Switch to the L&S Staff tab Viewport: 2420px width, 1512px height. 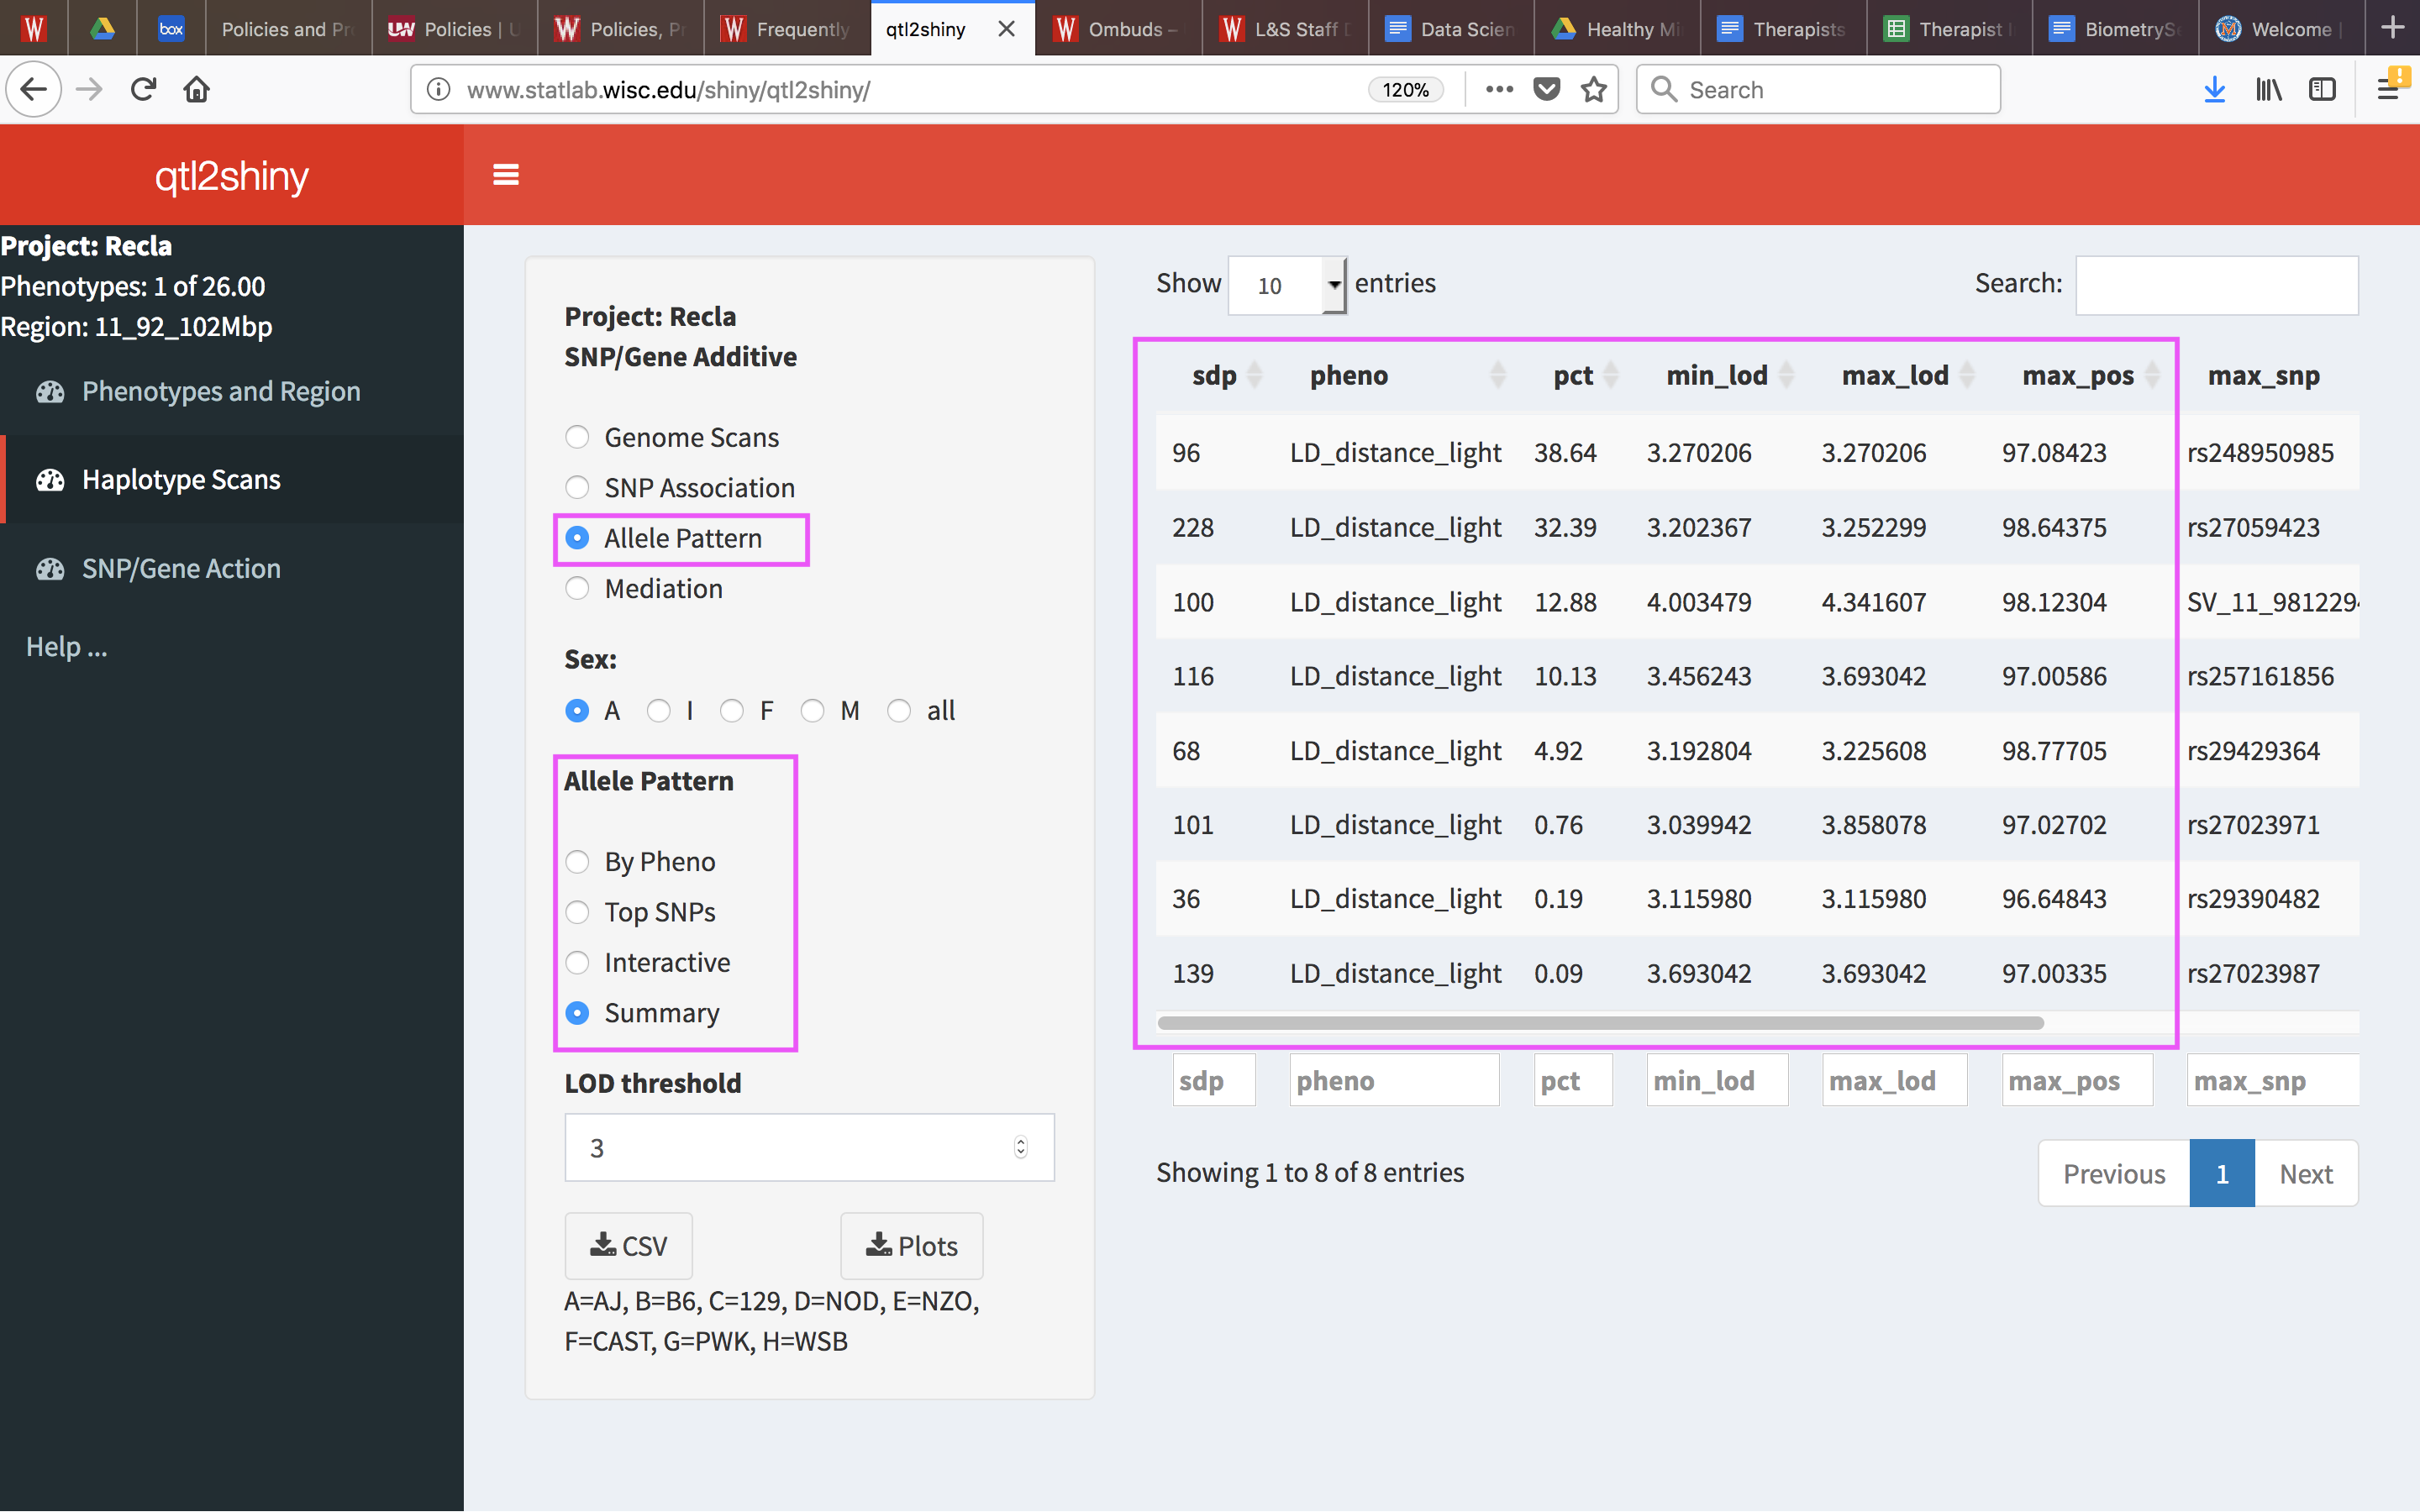click(1285, 29)
